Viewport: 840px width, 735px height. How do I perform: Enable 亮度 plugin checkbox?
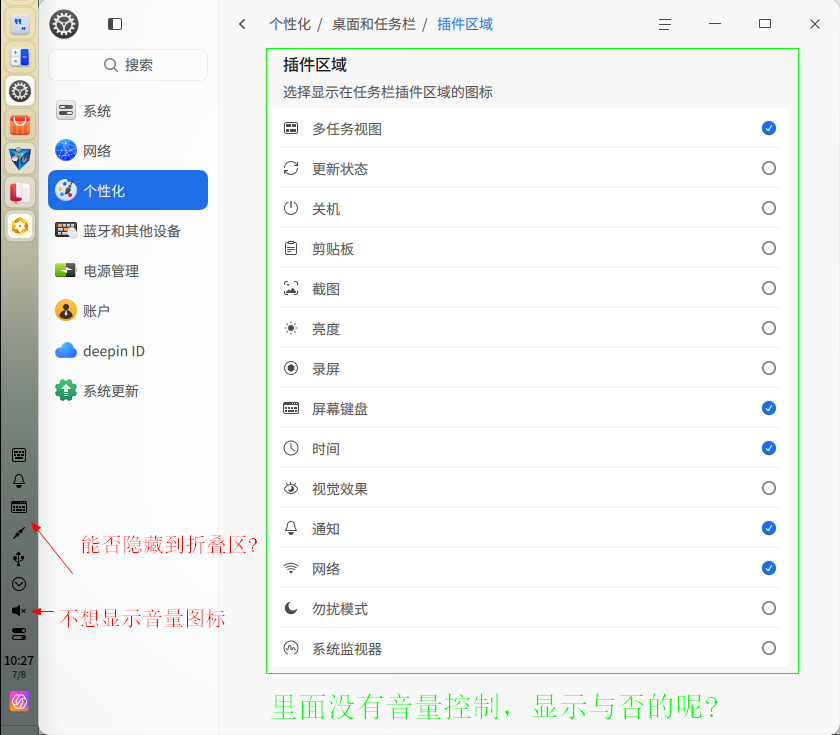[769, 328]
